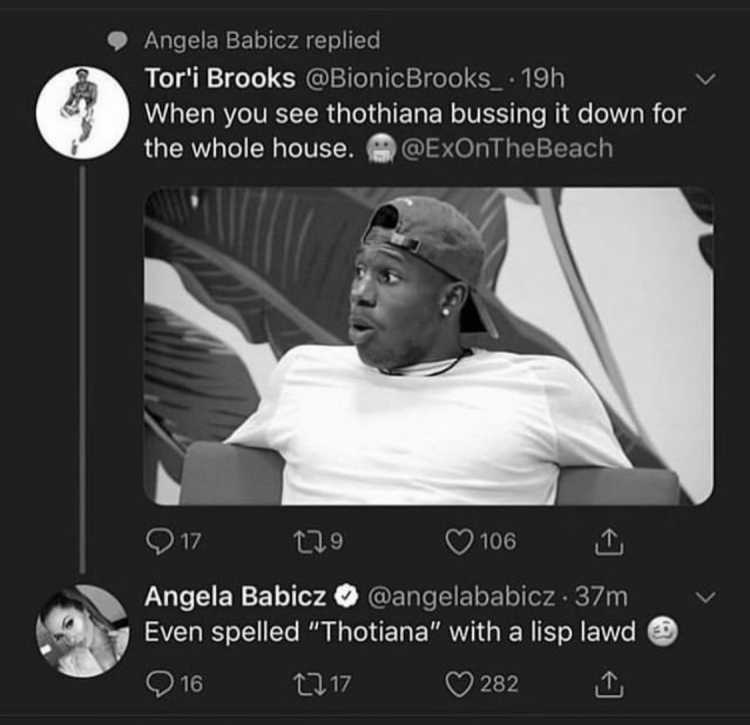Image resolution: width=750 pixels, height=725 pixels.
Task: Click the Tor'i Brooks display name
Action: pos(220,78)
